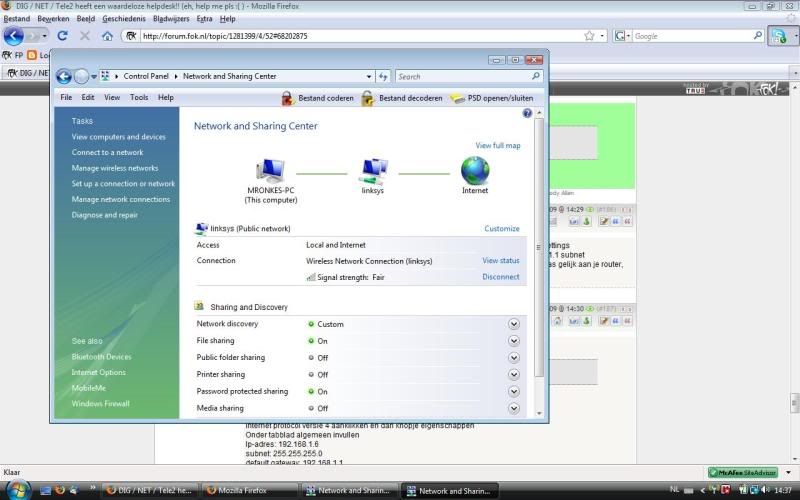Screen dimensions: 800x500
Task: Launch Firefox from quick launch bar
Action: point(60,491)
